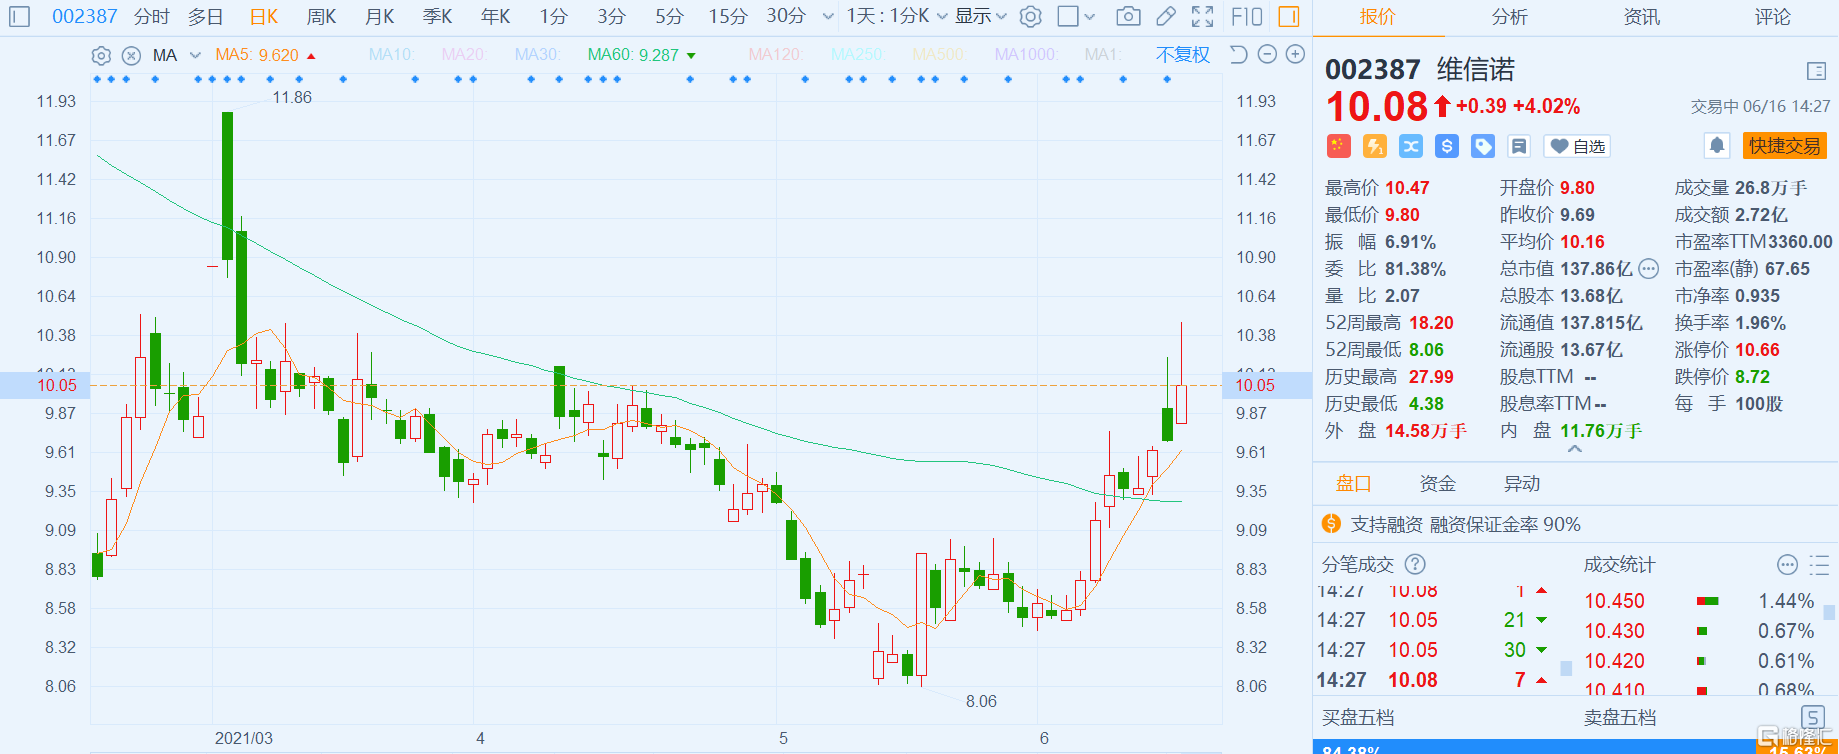Click the trade scrollbar beside 分笔成交 list
The height and width of the screenshot is (754, 1839).
tap(1566, 668)
